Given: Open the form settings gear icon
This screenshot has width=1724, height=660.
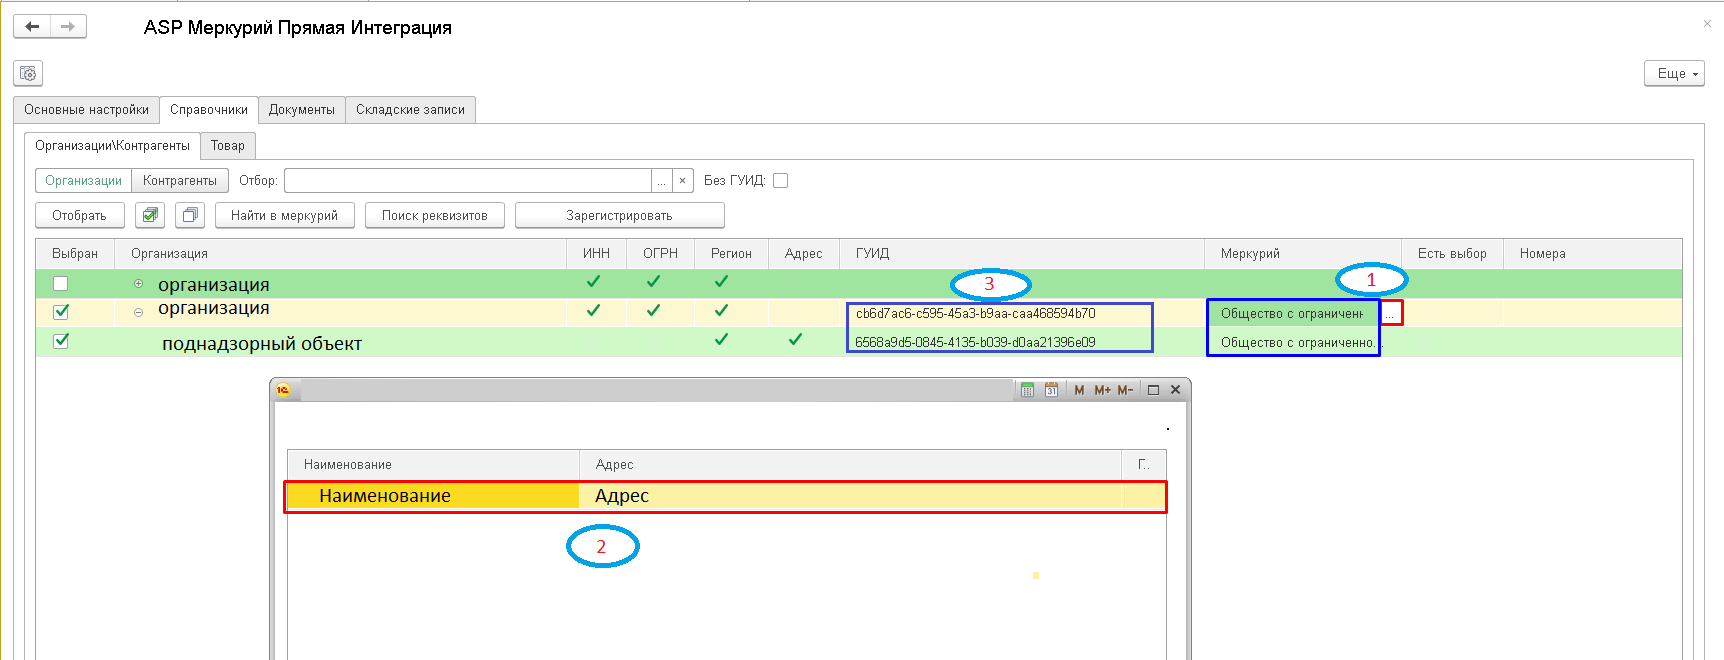Looking at the screenshot, I should (28, 73).
